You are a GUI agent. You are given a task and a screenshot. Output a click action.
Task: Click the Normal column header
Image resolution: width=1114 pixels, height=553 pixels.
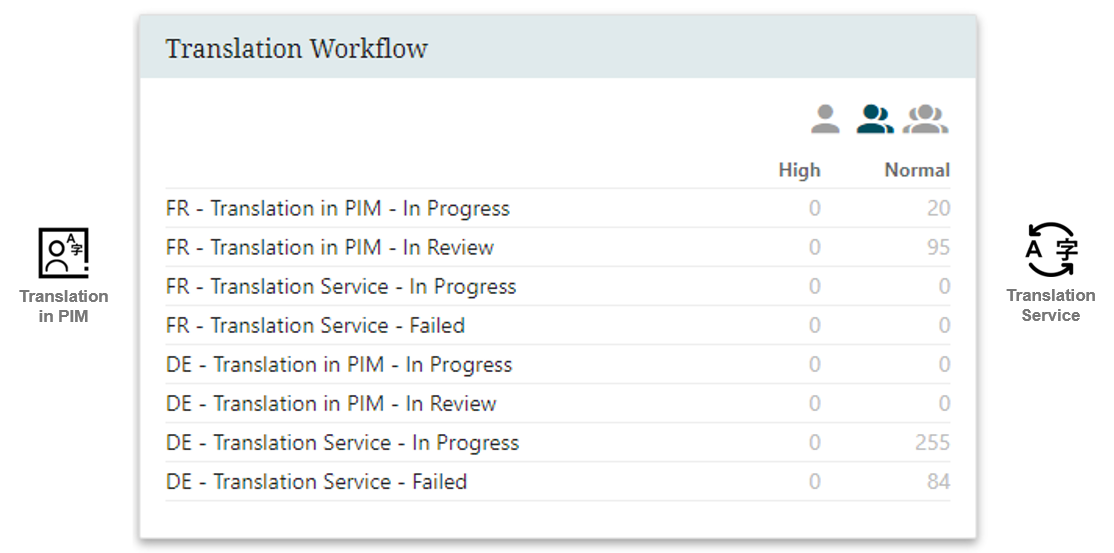pyautogui.click(x=917, y=170)
